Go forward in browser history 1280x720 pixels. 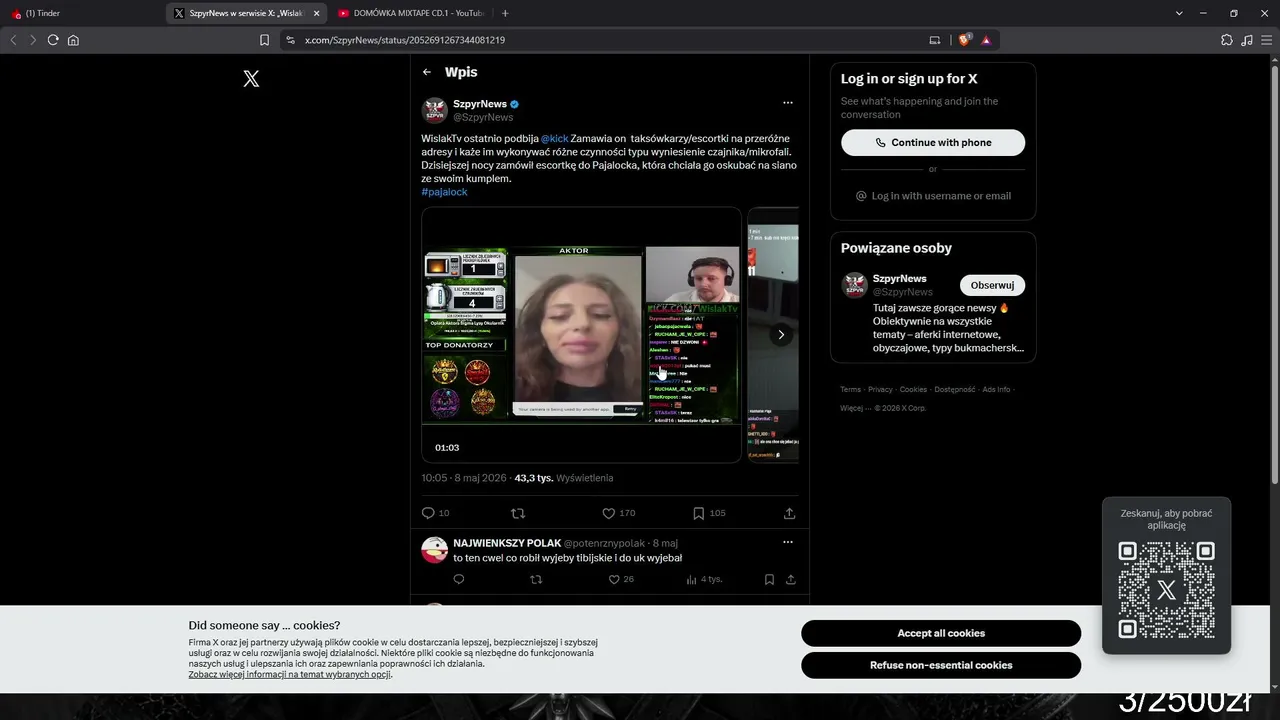33,40
